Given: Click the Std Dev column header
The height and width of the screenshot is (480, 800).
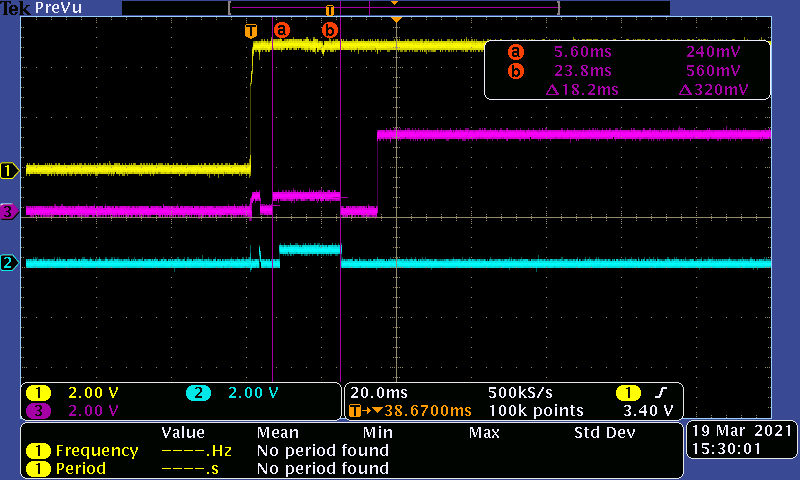Looking at the screenshot, I should tap(605, 433).
